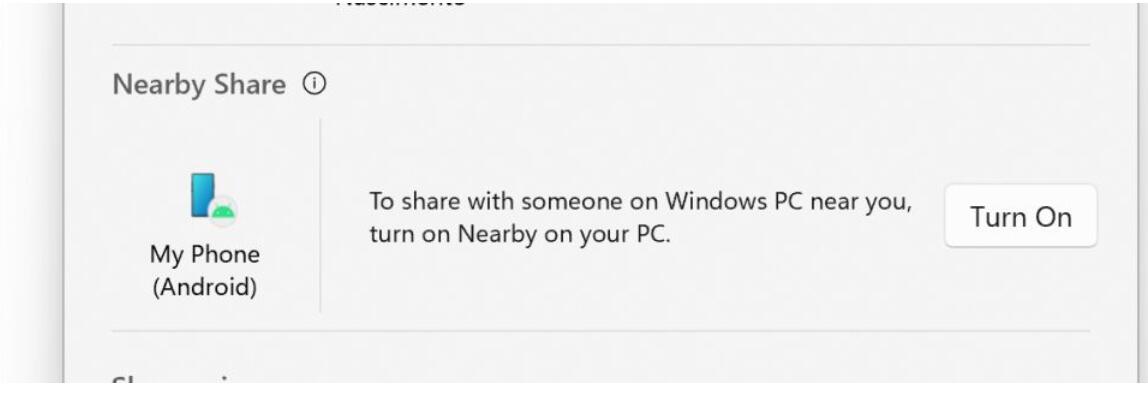Click the (Android) text under My Phone
Image resolution: width=1148 pixels, height=393 pixels.
[205, 286]
